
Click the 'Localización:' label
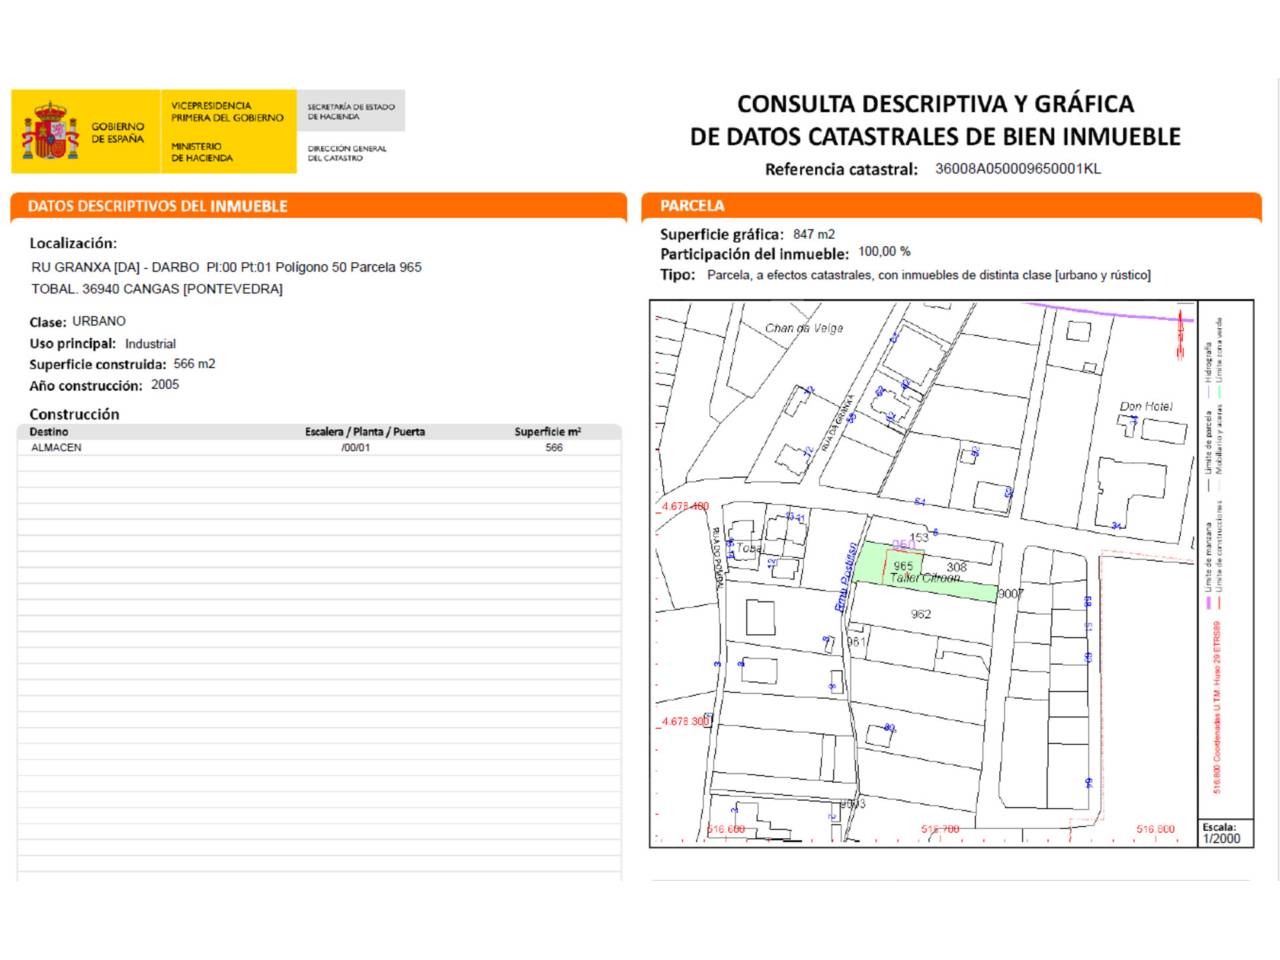(73, 243)
